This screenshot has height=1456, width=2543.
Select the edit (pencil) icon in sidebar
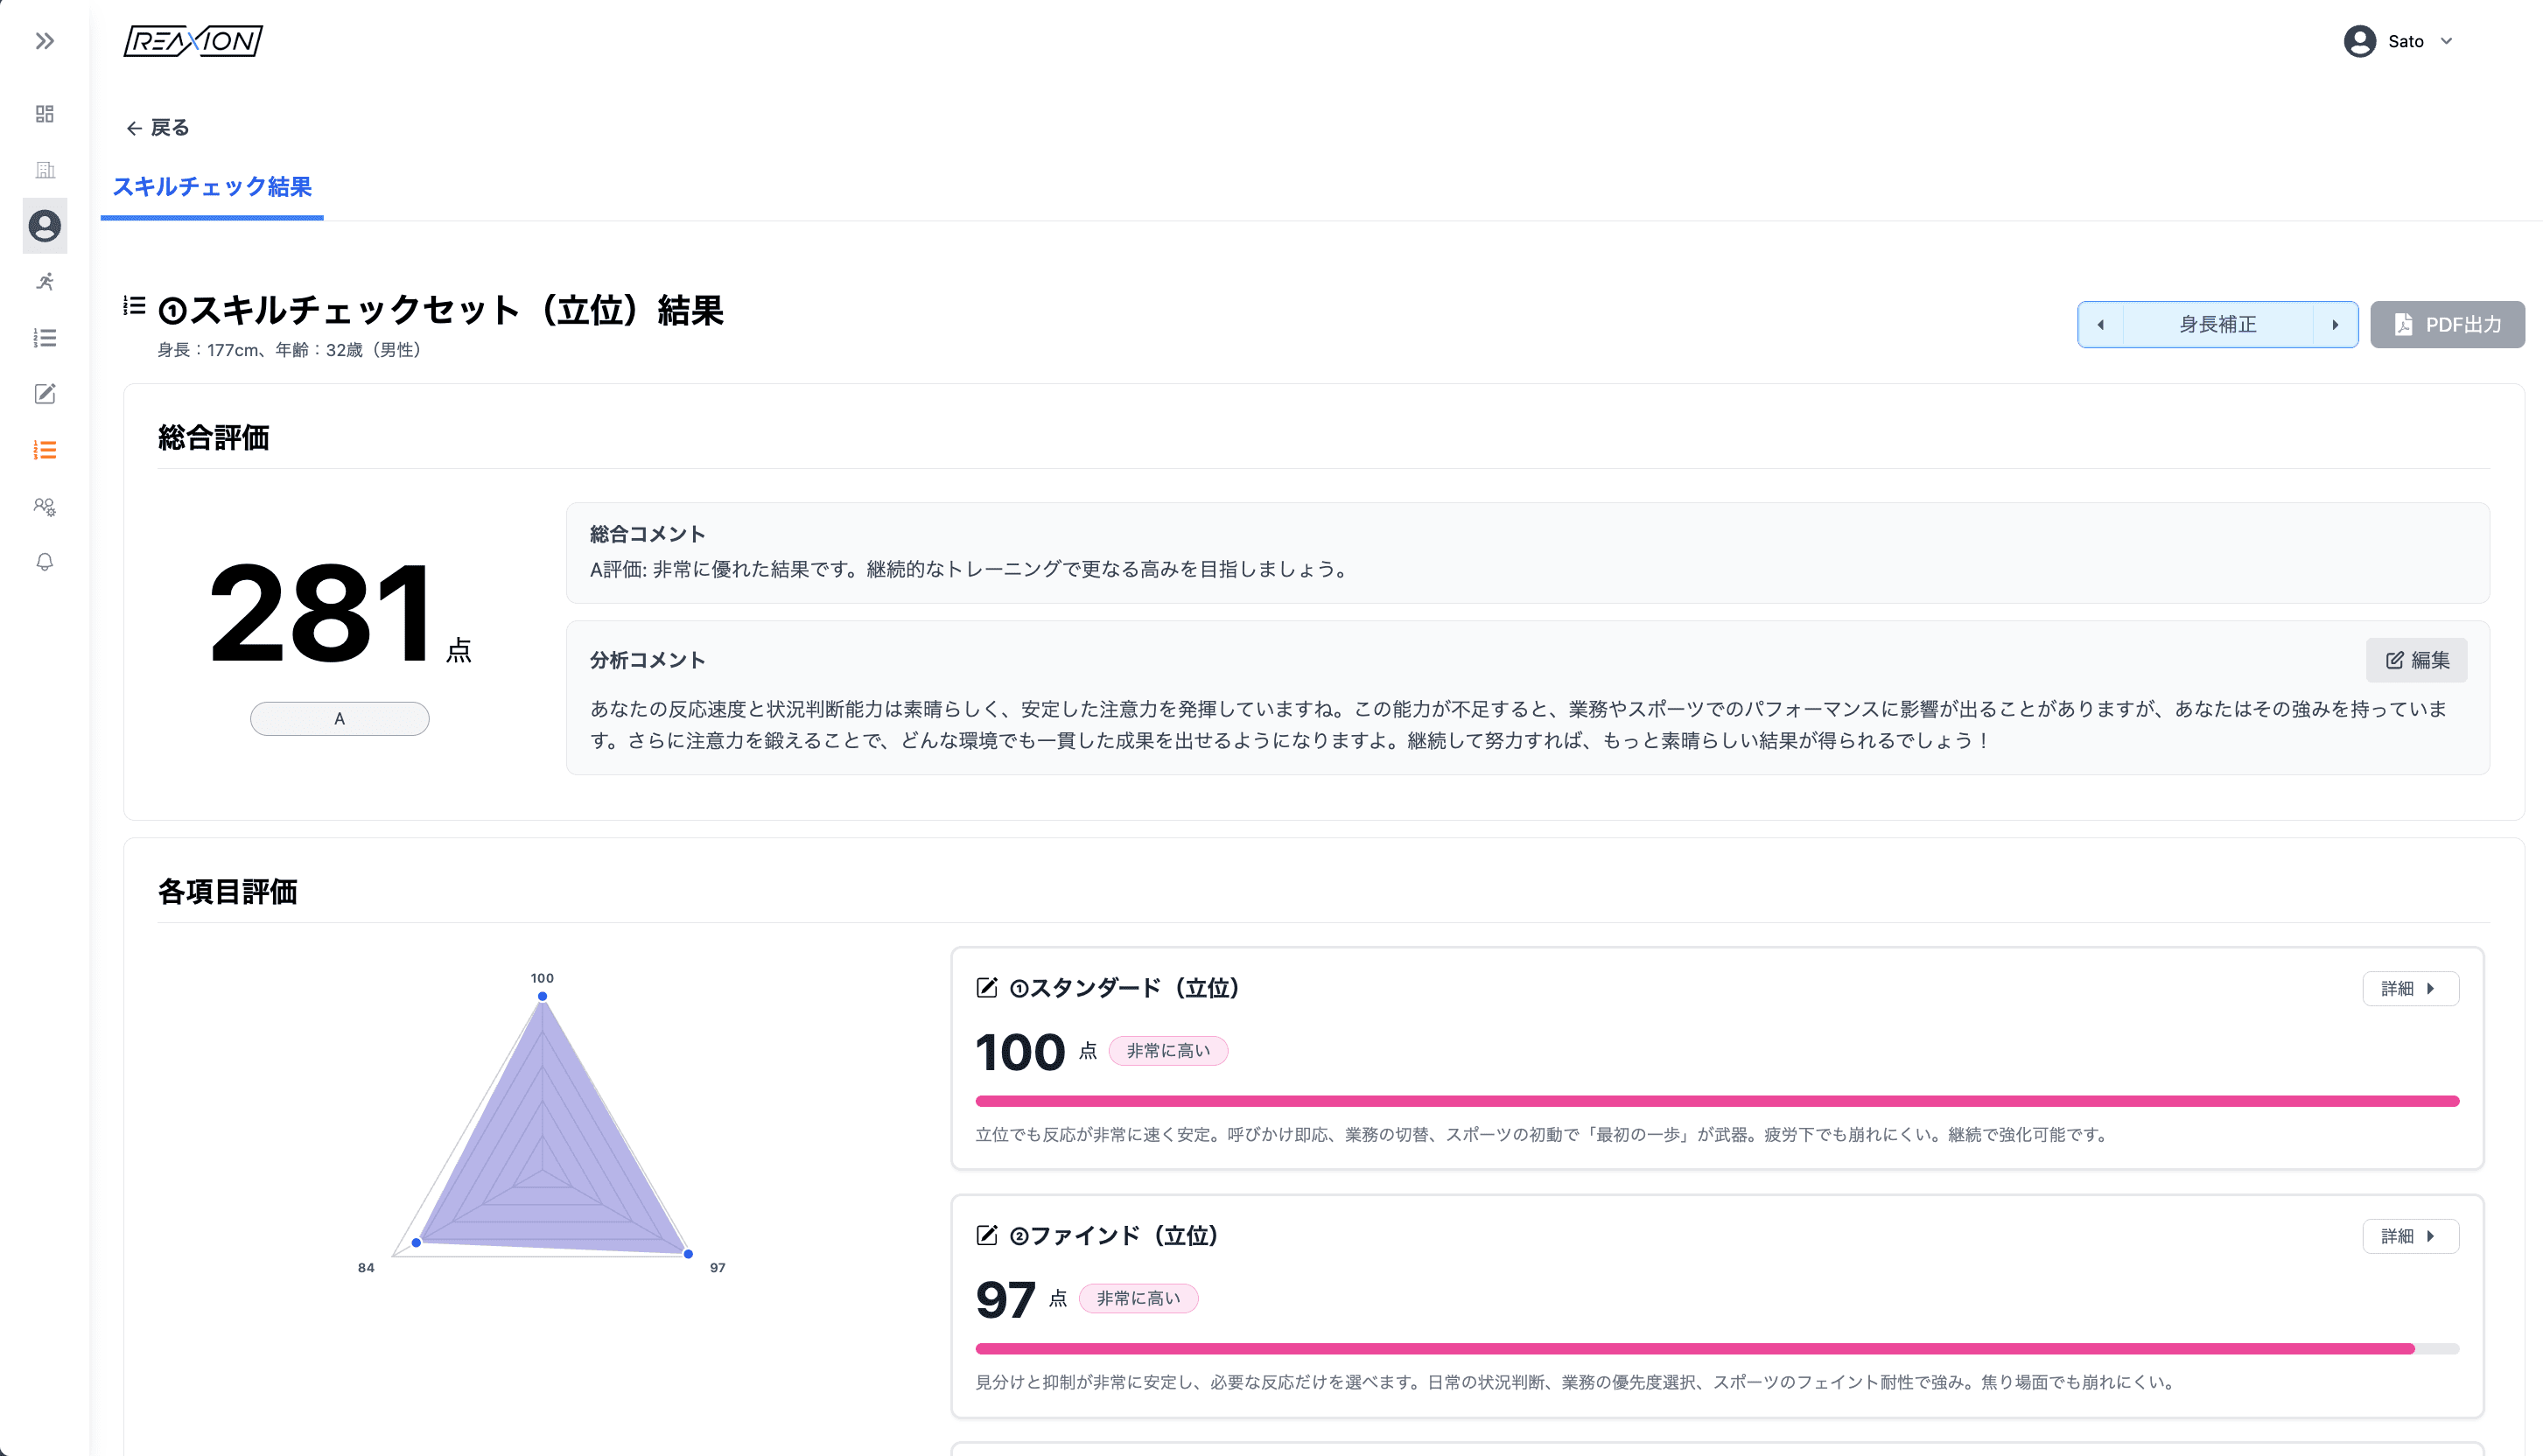[44, 394]
